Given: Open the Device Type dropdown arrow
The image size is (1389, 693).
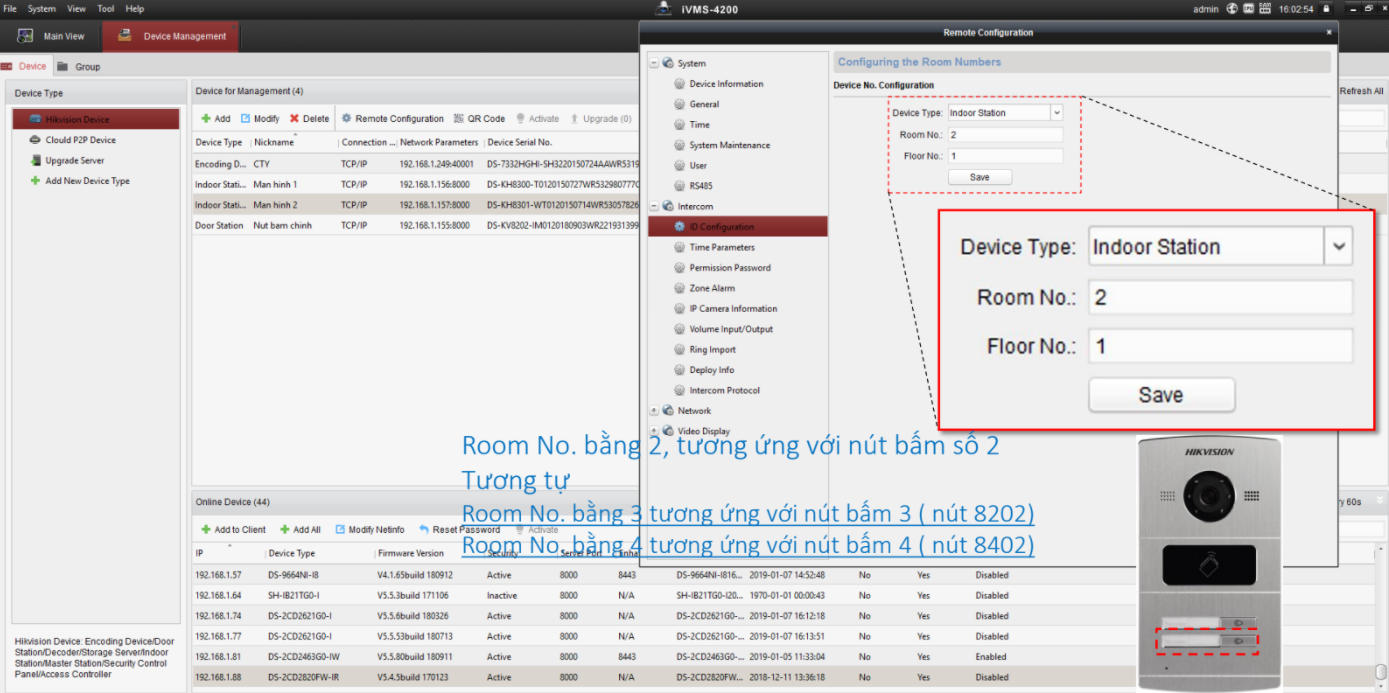Looking at the screenshot, I should [1057, 113].
